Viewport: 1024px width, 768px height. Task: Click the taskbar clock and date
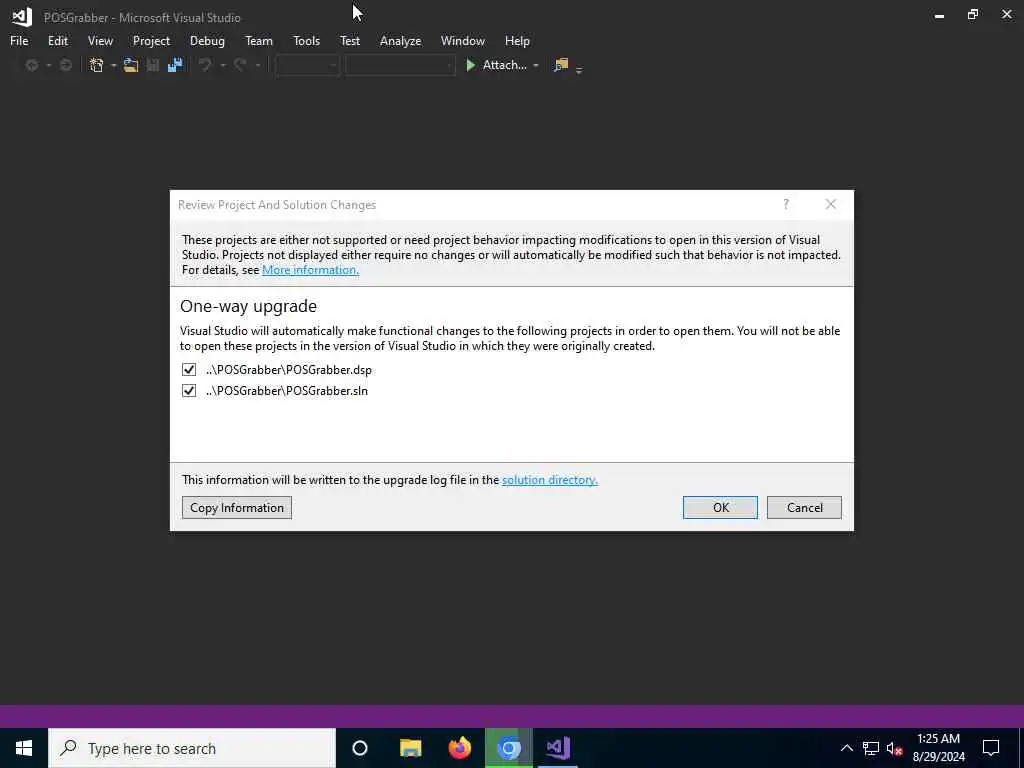click(938, 748)
